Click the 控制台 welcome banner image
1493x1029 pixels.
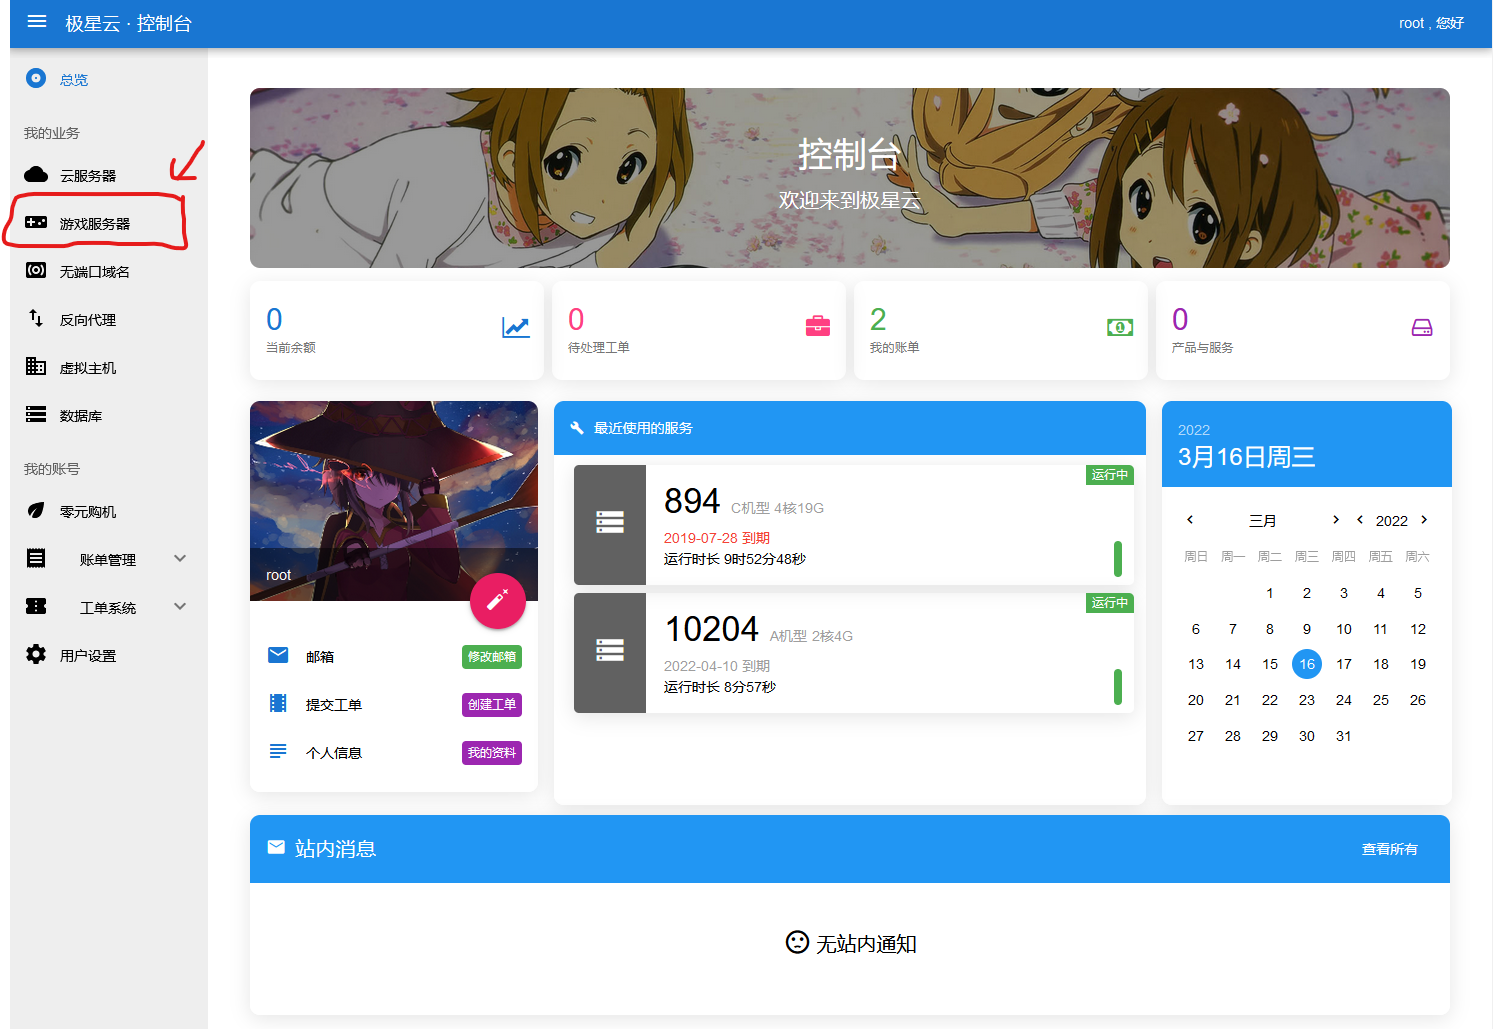[x=850, y=178]
